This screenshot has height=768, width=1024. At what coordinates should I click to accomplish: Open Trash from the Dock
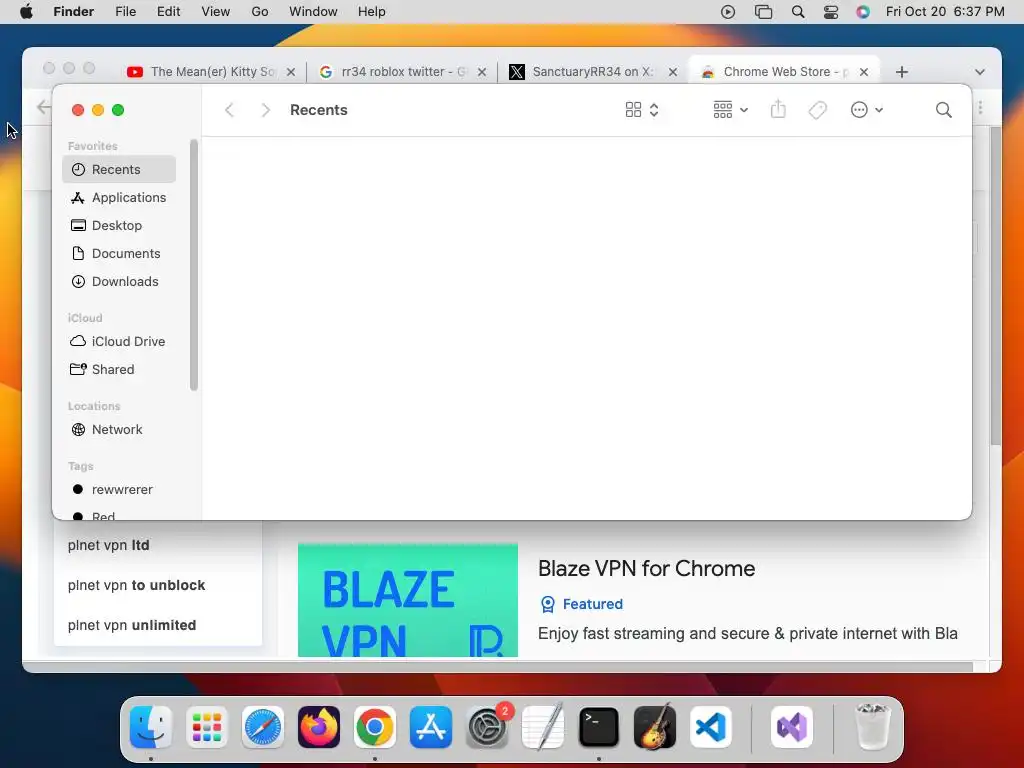coord(873,727)
